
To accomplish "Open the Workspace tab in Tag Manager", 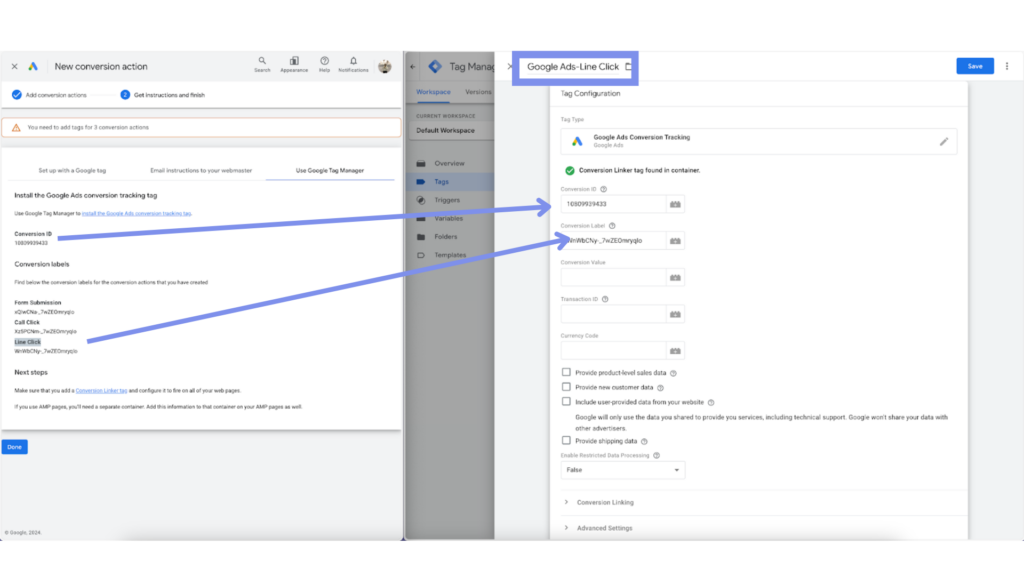I will (433, 92).
